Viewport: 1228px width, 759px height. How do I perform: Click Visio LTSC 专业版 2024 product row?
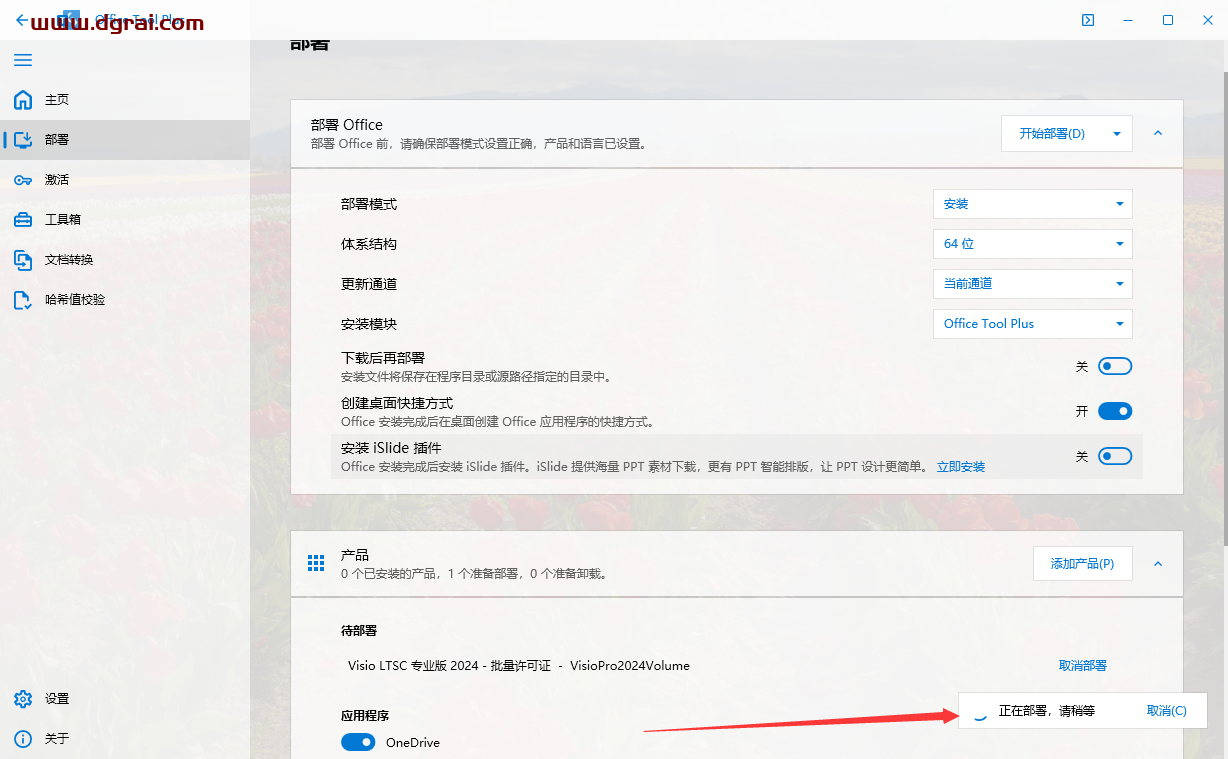[519, 666]
